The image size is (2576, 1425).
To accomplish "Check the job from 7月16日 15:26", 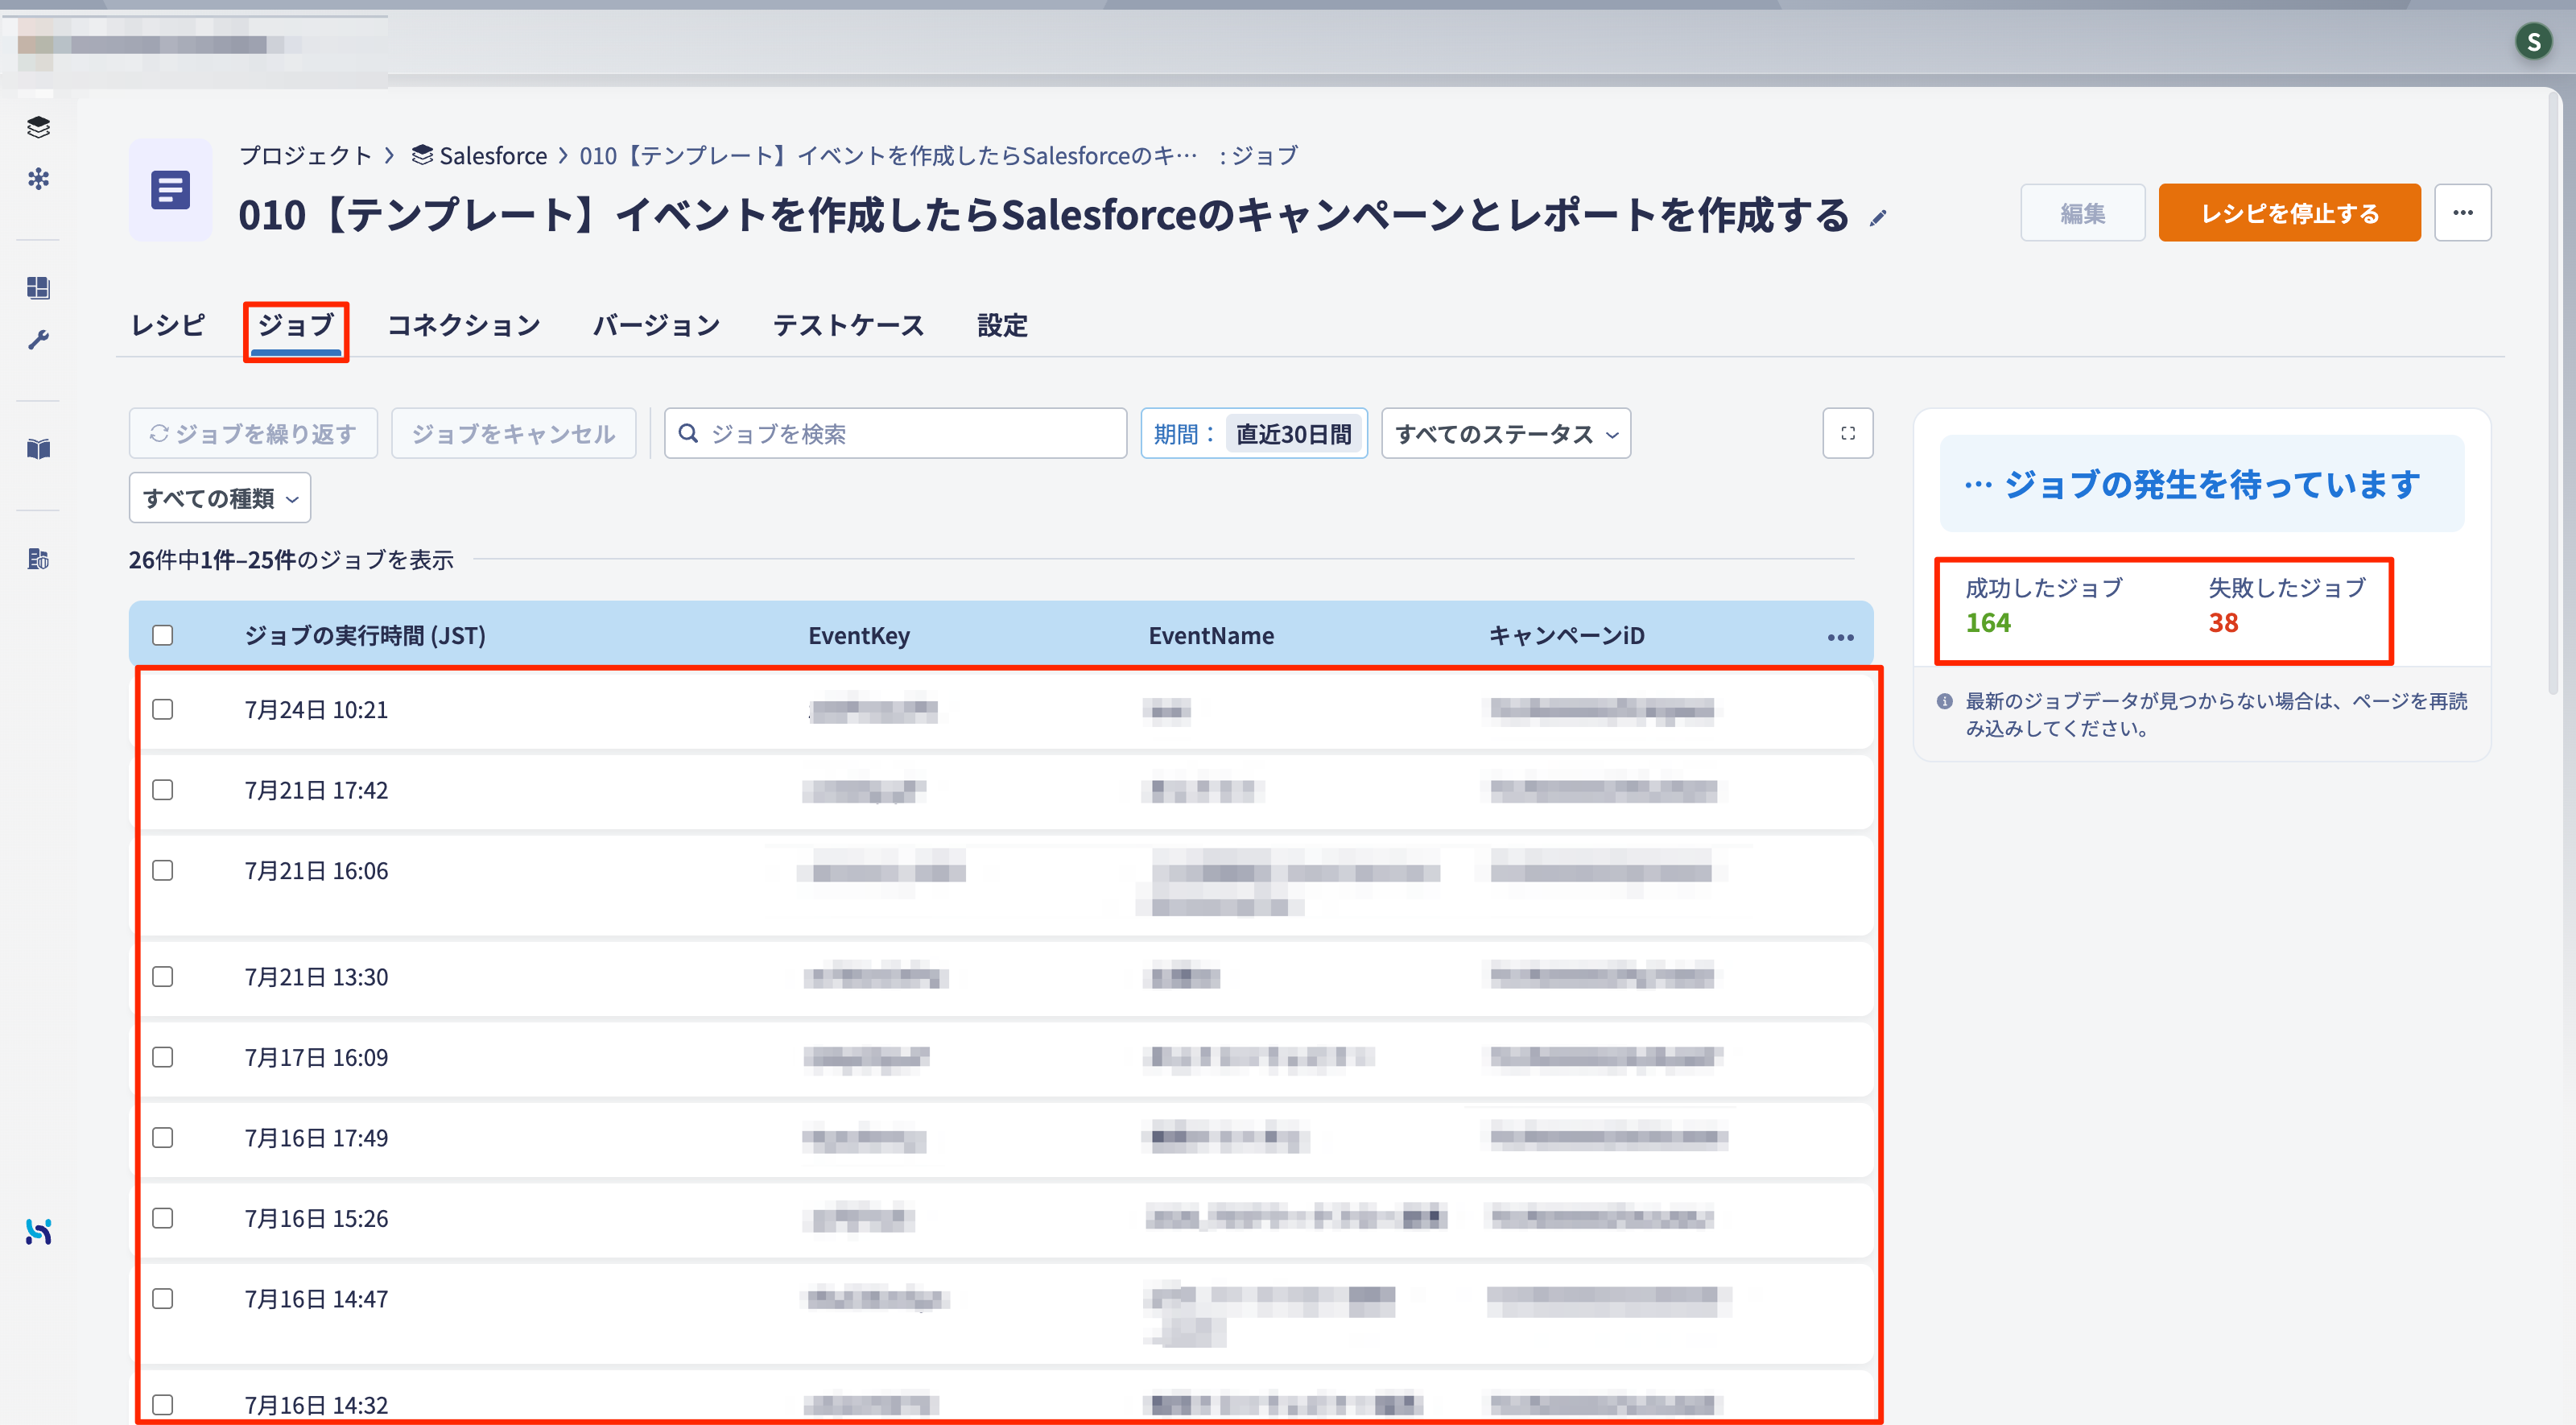I will coord(162,1218).
